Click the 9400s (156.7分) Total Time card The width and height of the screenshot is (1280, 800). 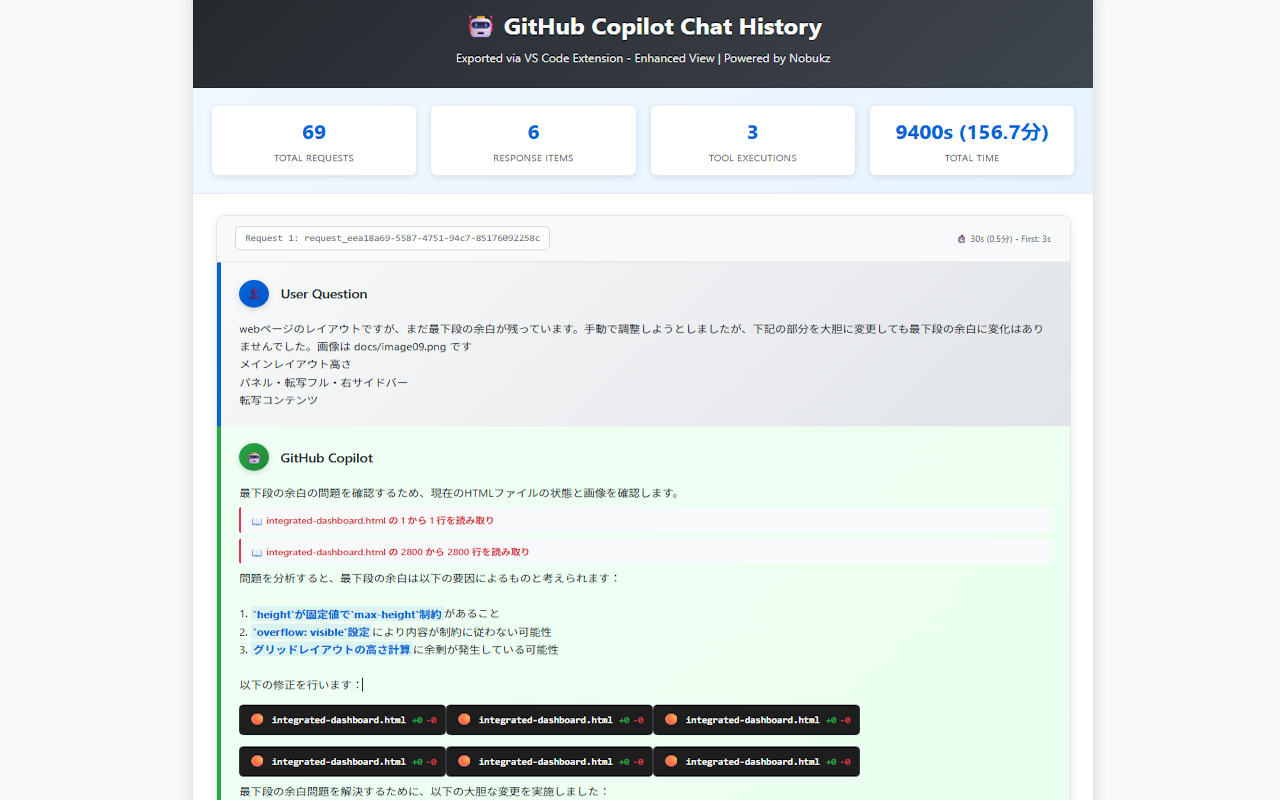tap(972, 140)
